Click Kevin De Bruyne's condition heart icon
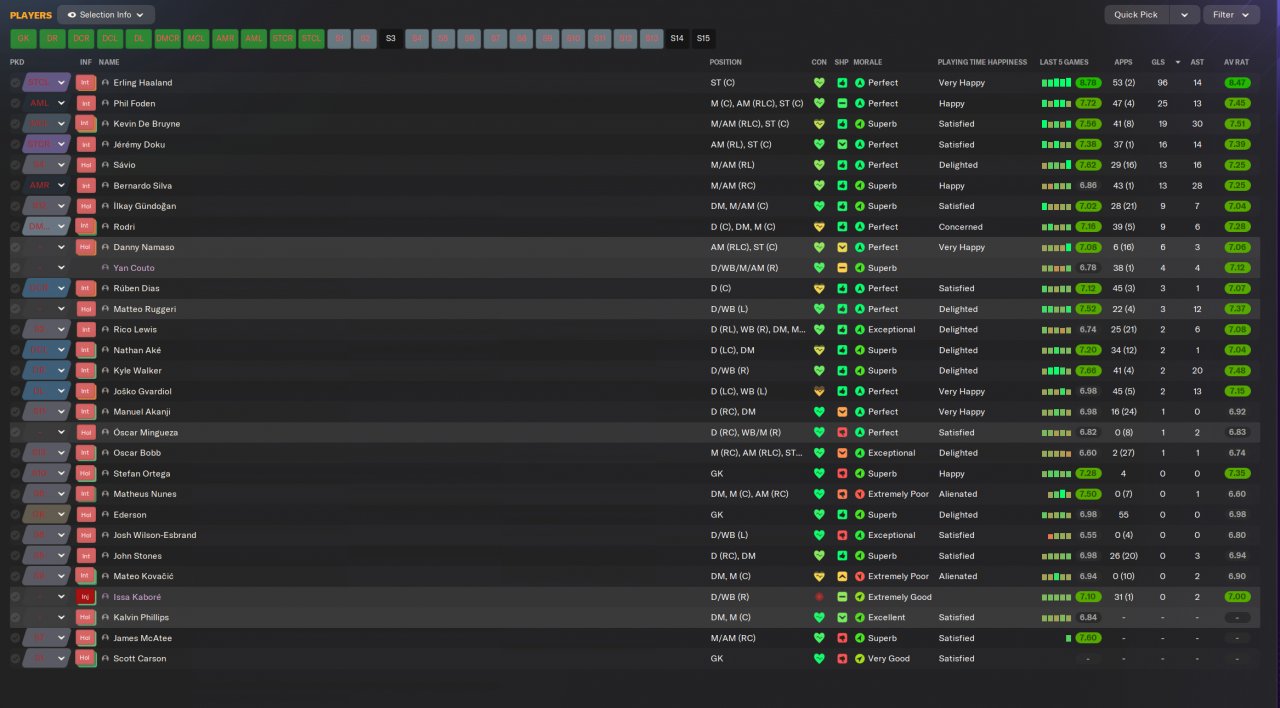 [820, 124]
